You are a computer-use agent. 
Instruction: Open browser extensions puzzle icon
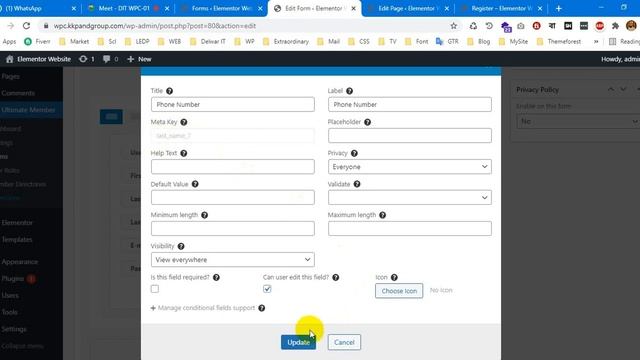(x=615, y=26)
